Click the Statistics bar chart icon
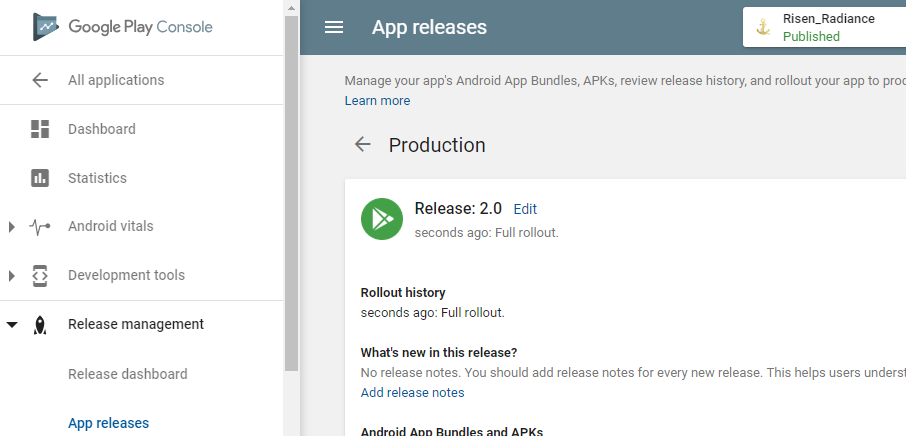Screen dimensions: 906x436 click(x=40, y=178)
